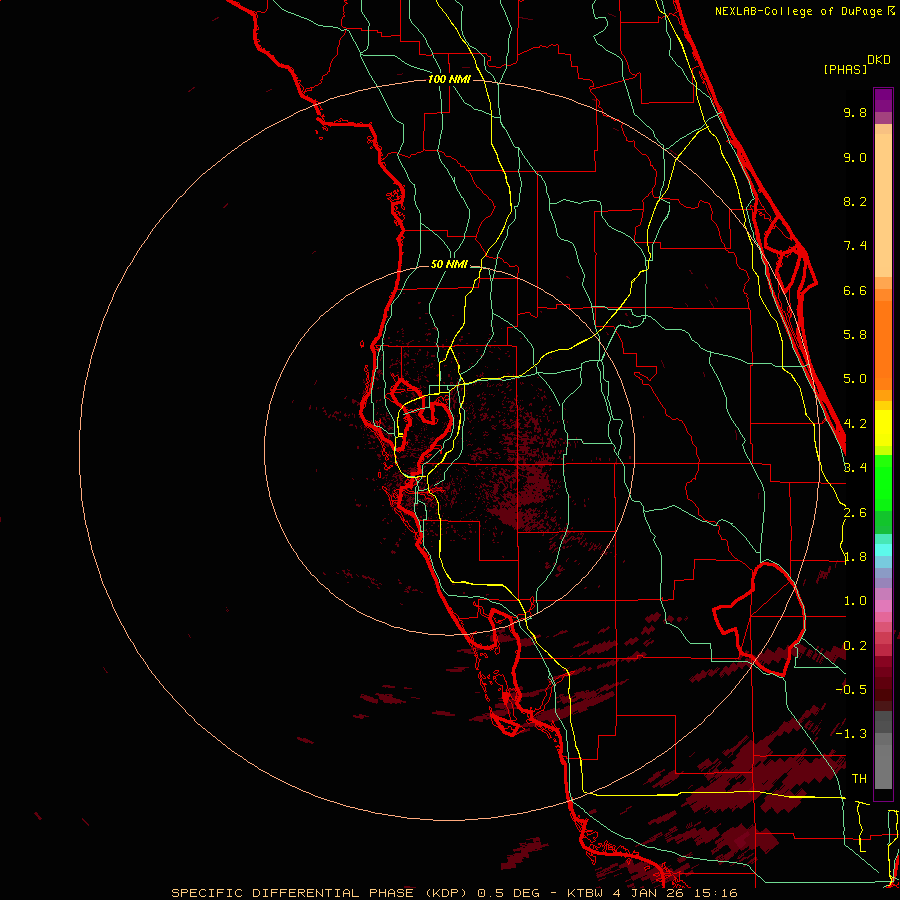Select the 9.0 value on the scale
The image size is (900, 900).
tap(855, 157)
